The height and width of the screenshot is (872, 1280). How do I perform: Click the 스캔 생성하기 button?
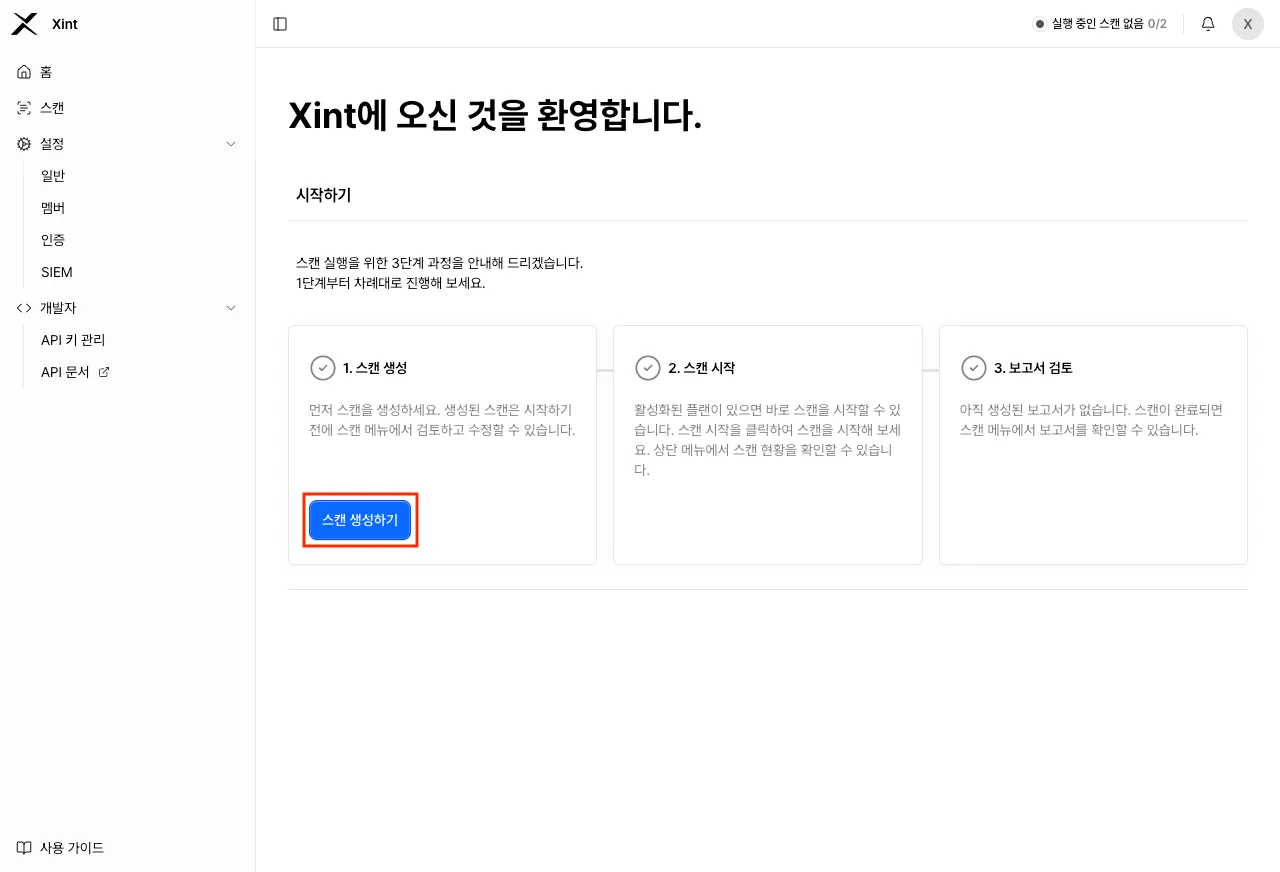point(360,519)
